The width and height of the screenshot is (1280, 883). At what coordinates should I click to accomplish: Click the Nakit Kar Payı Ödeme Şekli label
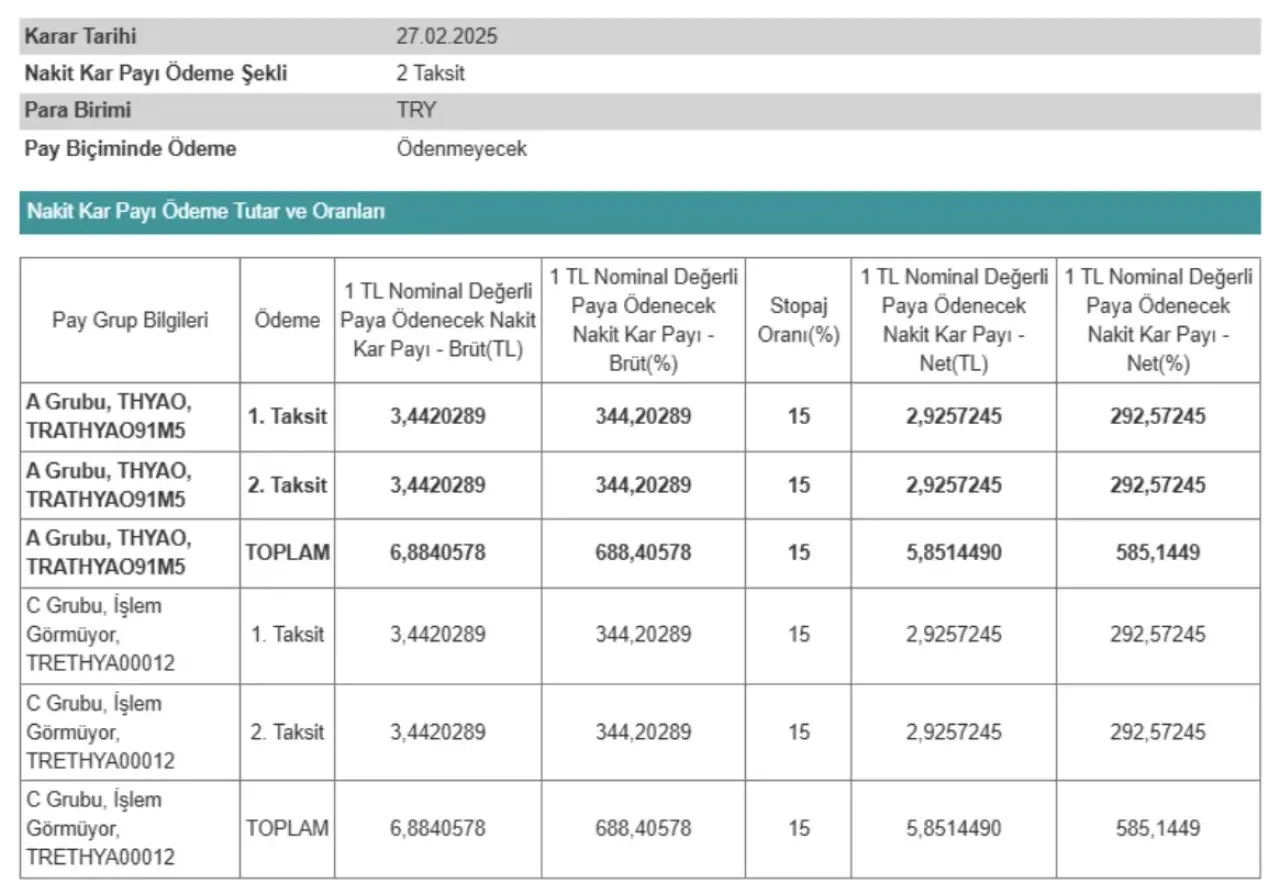(x=155, y=73)
